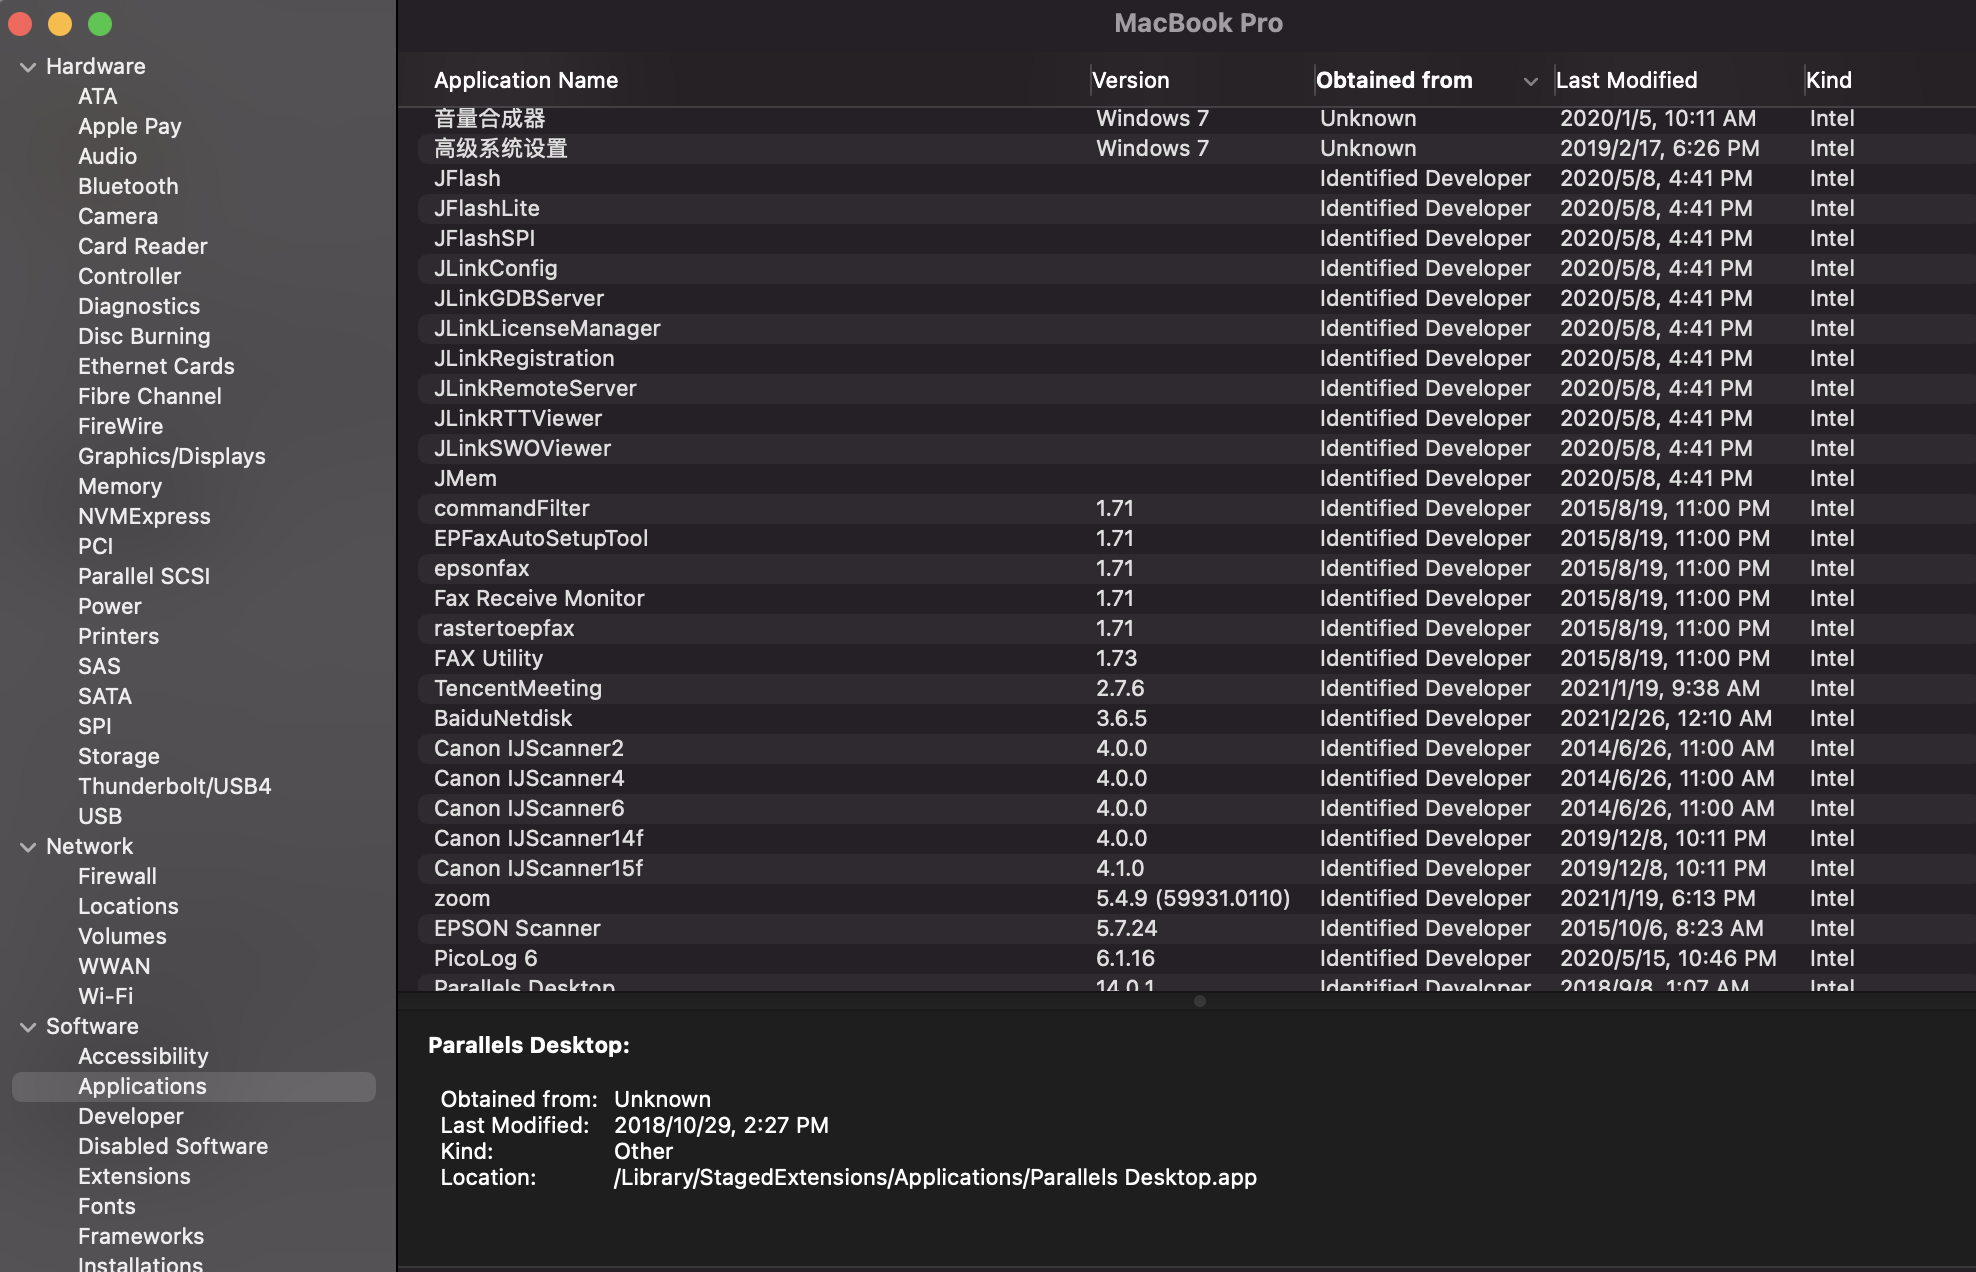Image resolution: width=1976 pixels, height=1272 pixels.
Task: Open Graphics/Displays hardware section
Action: click(171, 456)
